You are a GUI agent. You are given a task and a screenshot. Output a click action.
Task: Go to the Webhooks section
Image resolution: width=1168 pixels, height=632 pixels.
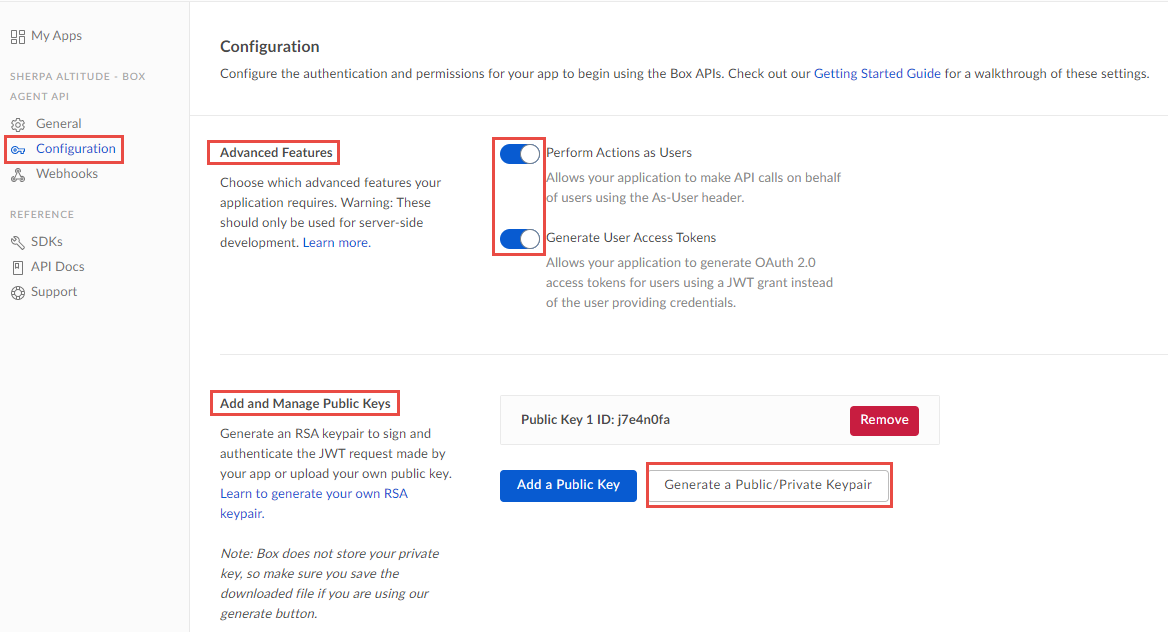67,174
